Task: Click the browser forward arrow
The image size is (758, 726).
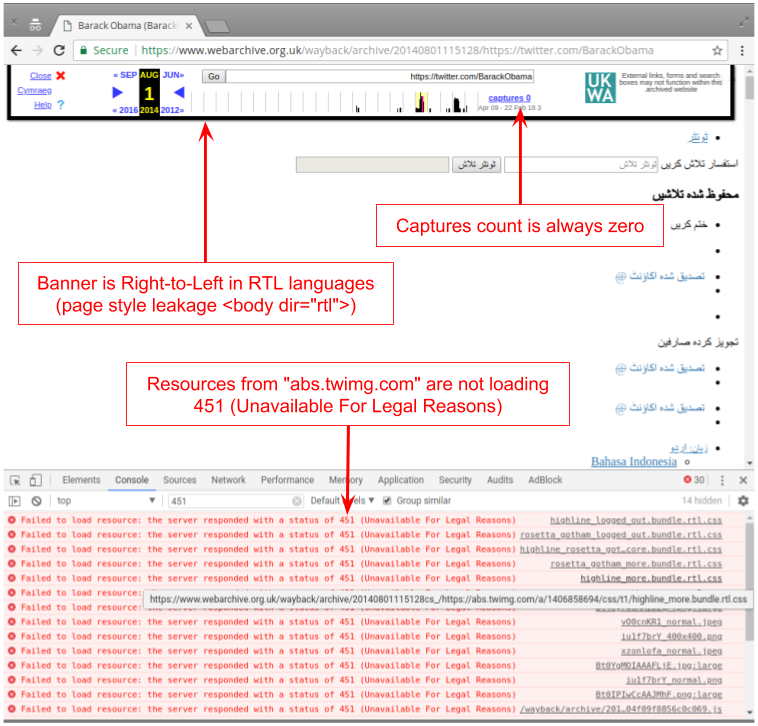Action: click(x=38, y=50)
